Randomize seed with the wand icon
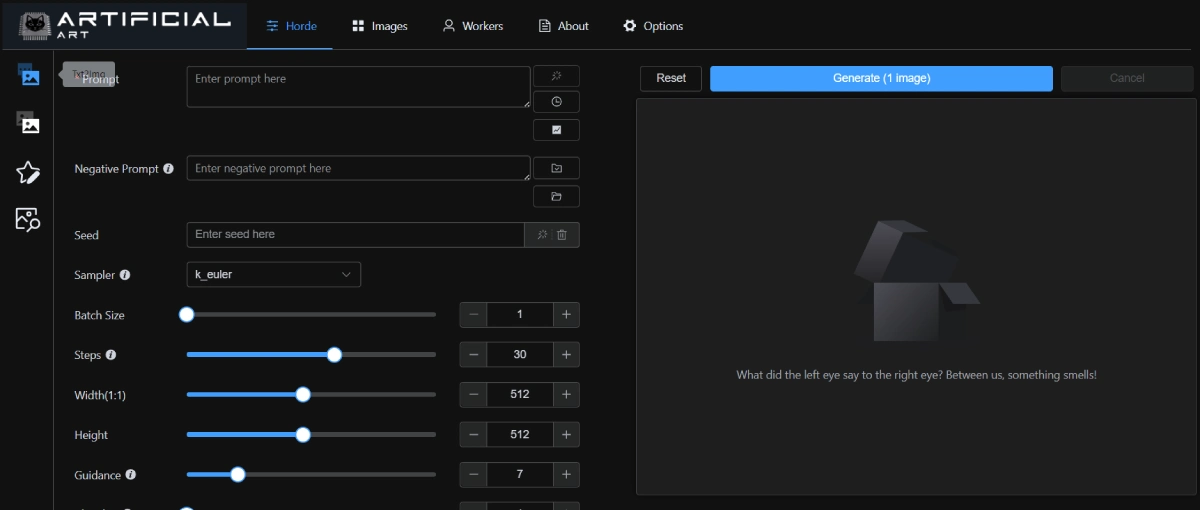The image size is (1200, 510). 541,235
